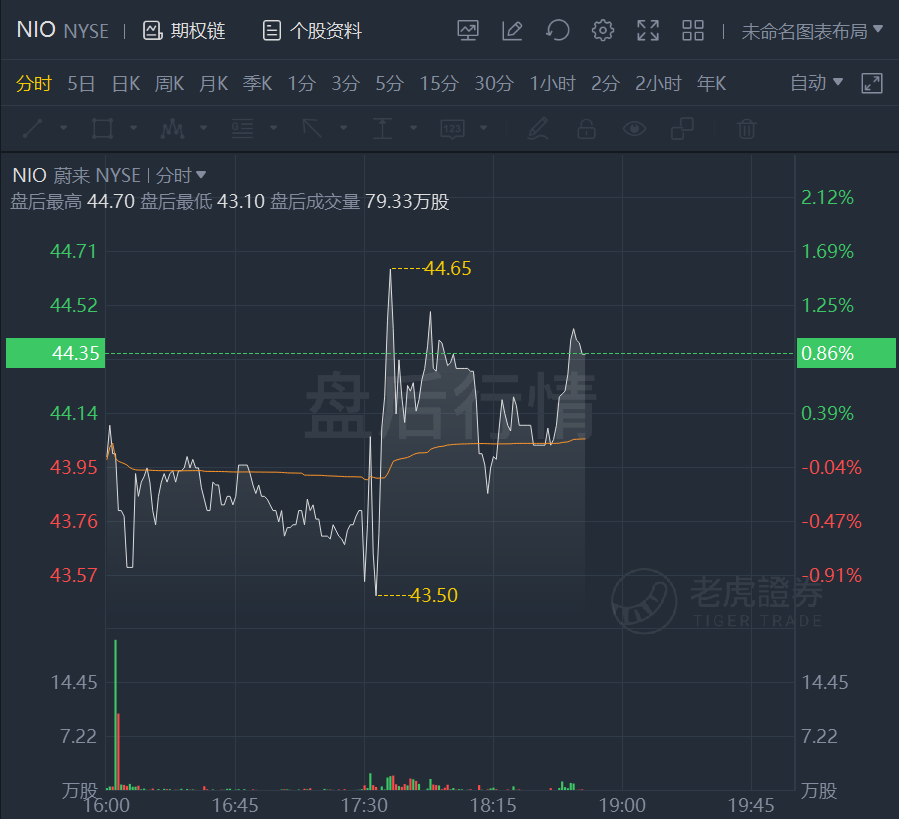Screen dimensions: 899x819
Task: Expand the measure tool options arrow
Action: click(x=413, y=128)
